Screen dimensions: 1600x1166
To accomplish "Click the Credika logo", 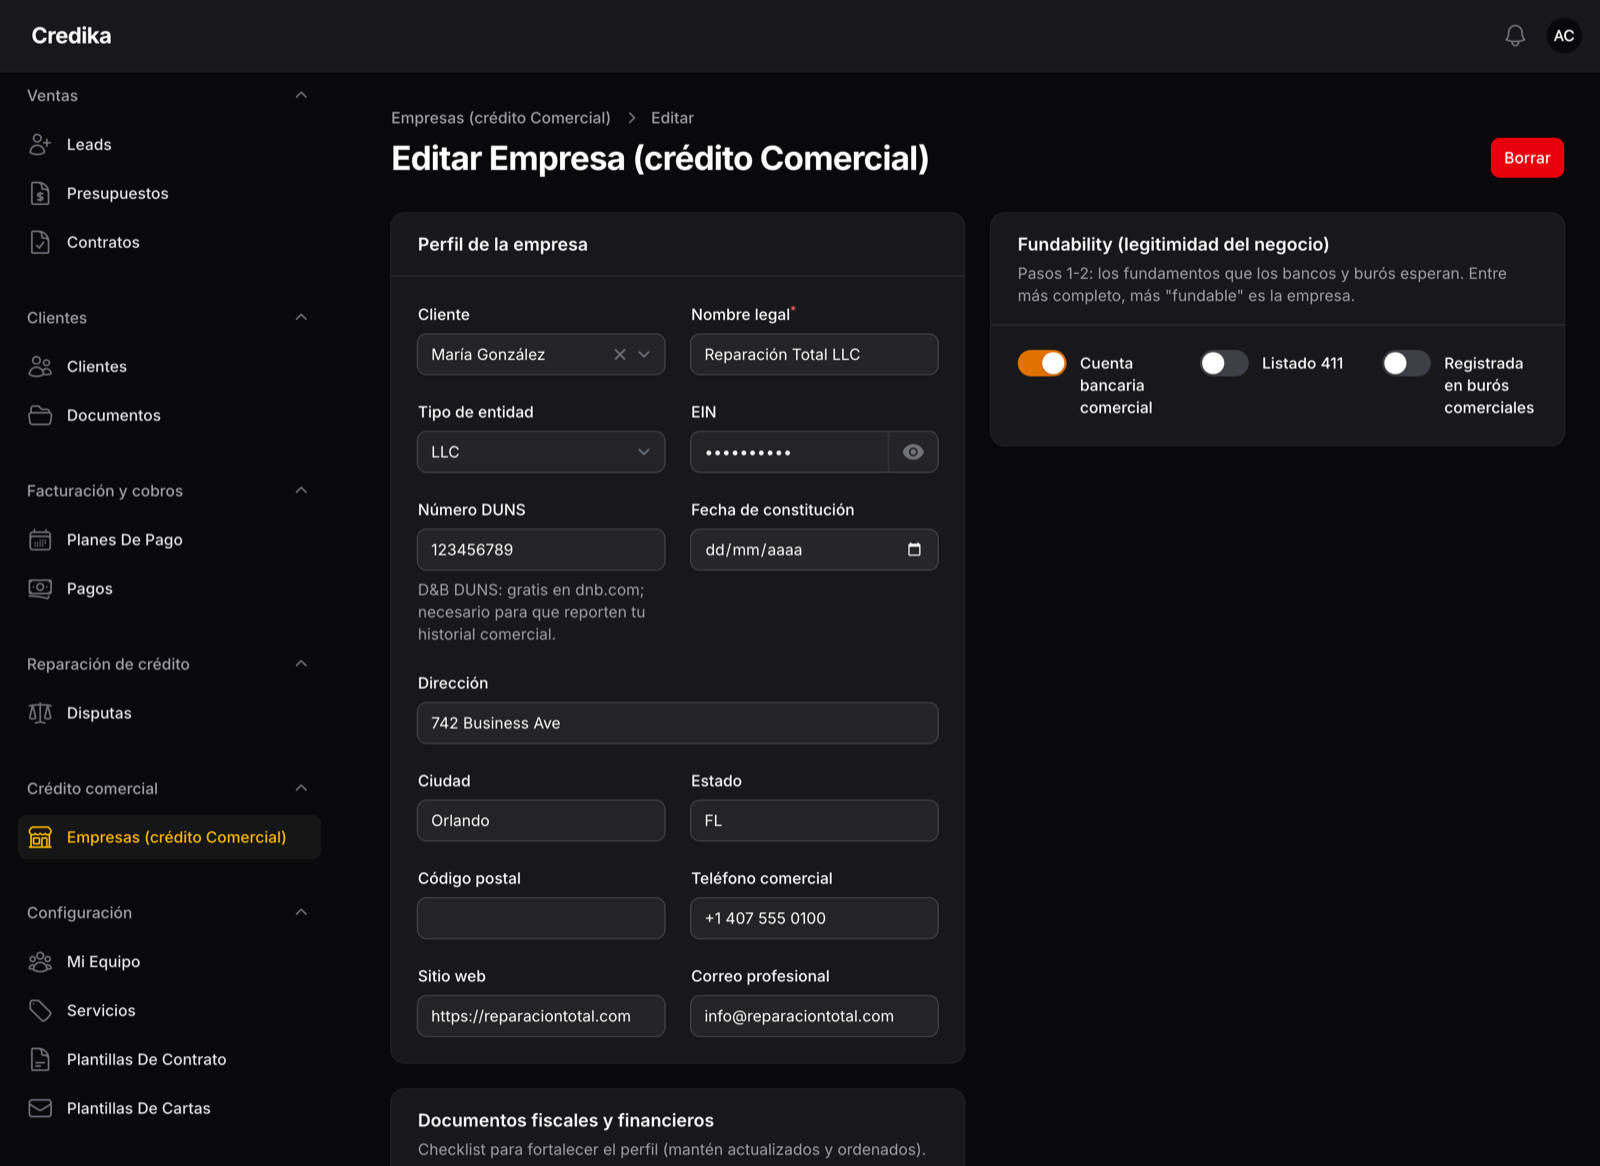I will (x=71, y=36).
